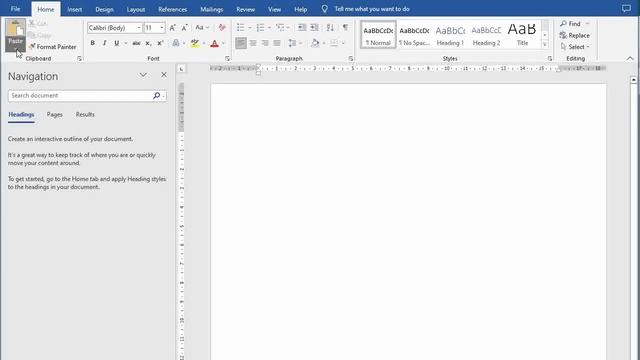Click Shading paint bucket icon

[315, 43]
